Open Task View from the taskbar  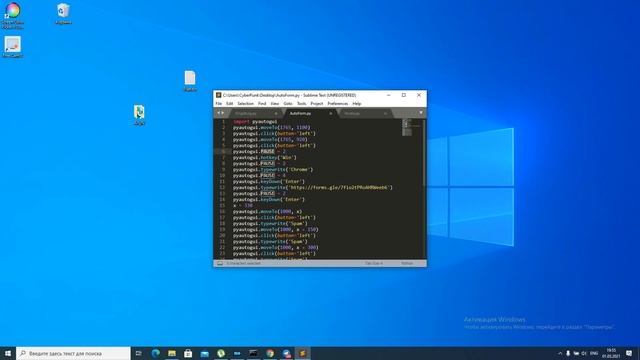pyautogui.click(x=139, y=353)
